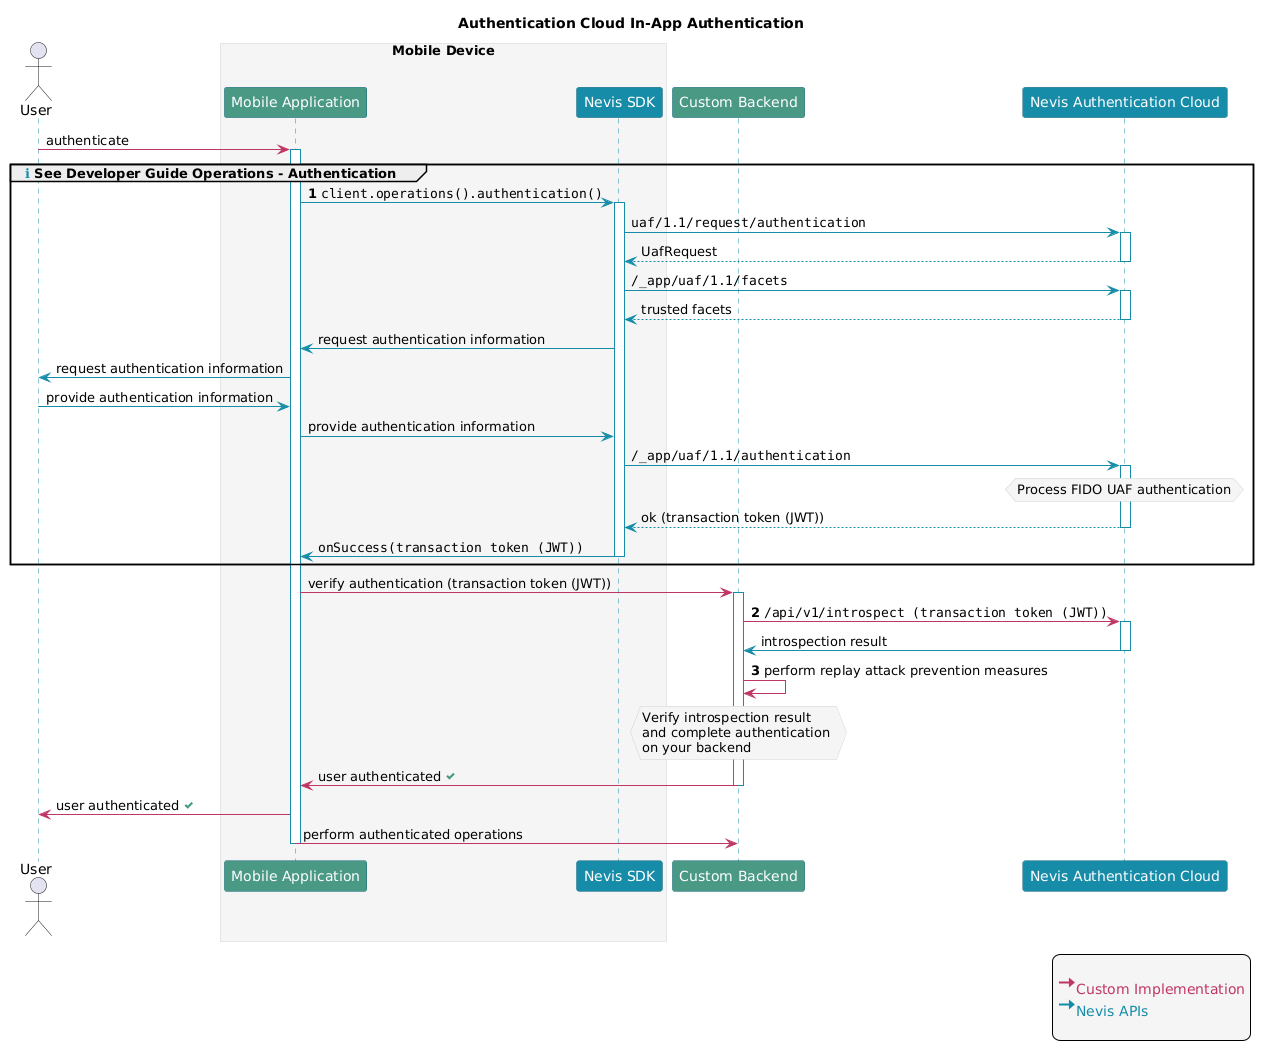
Task: Select the top Mobile Application participant box
Action: click(x=295, y=102)
